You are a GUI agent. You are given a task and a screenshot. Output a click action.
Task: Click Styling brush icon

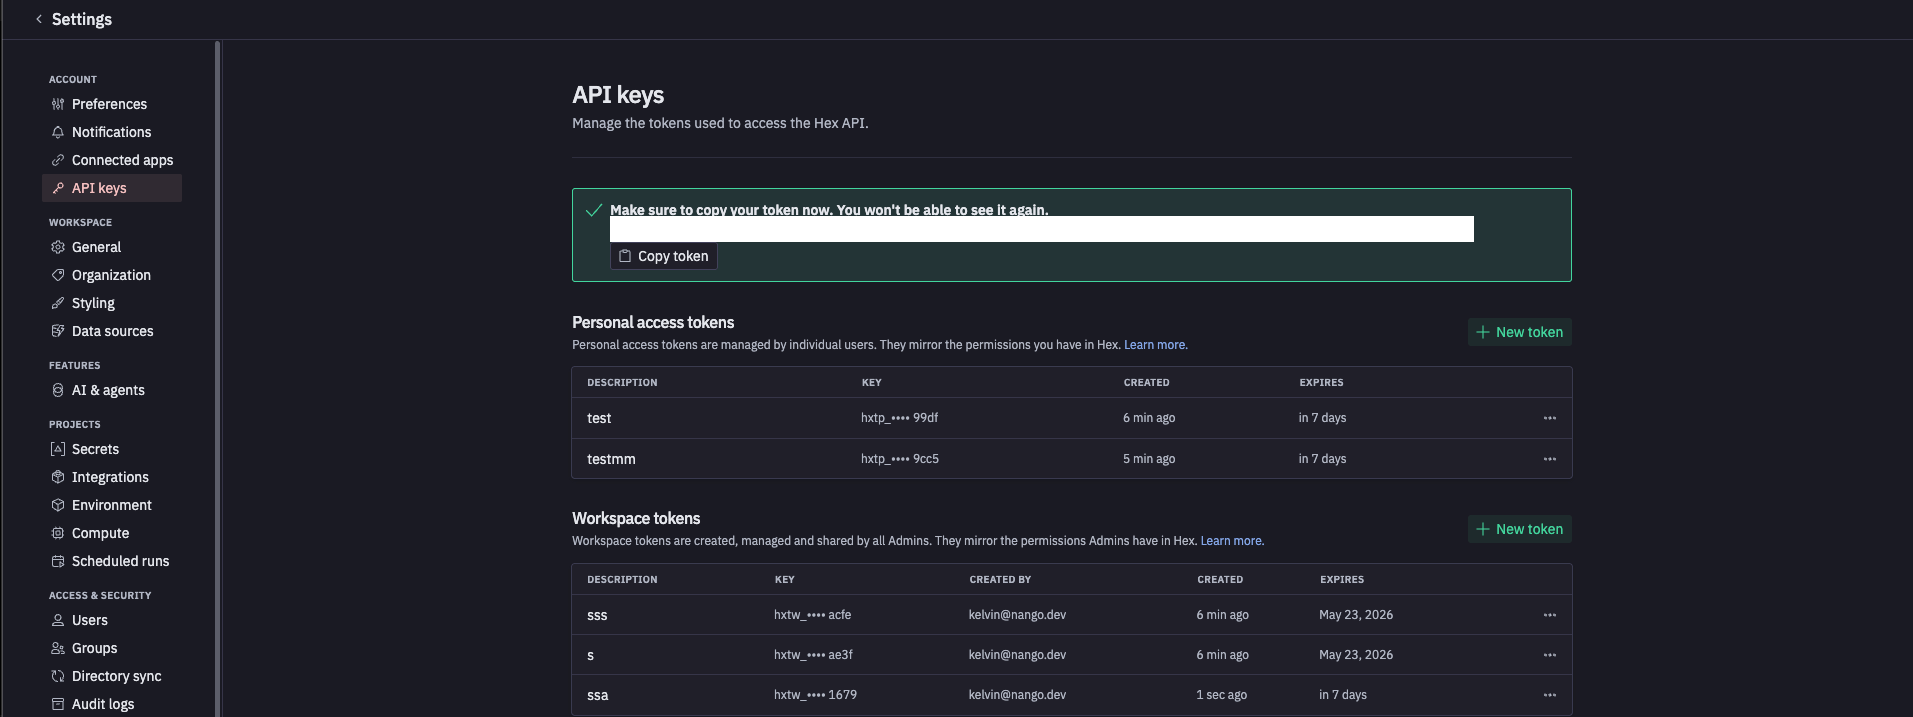point(58,303)
